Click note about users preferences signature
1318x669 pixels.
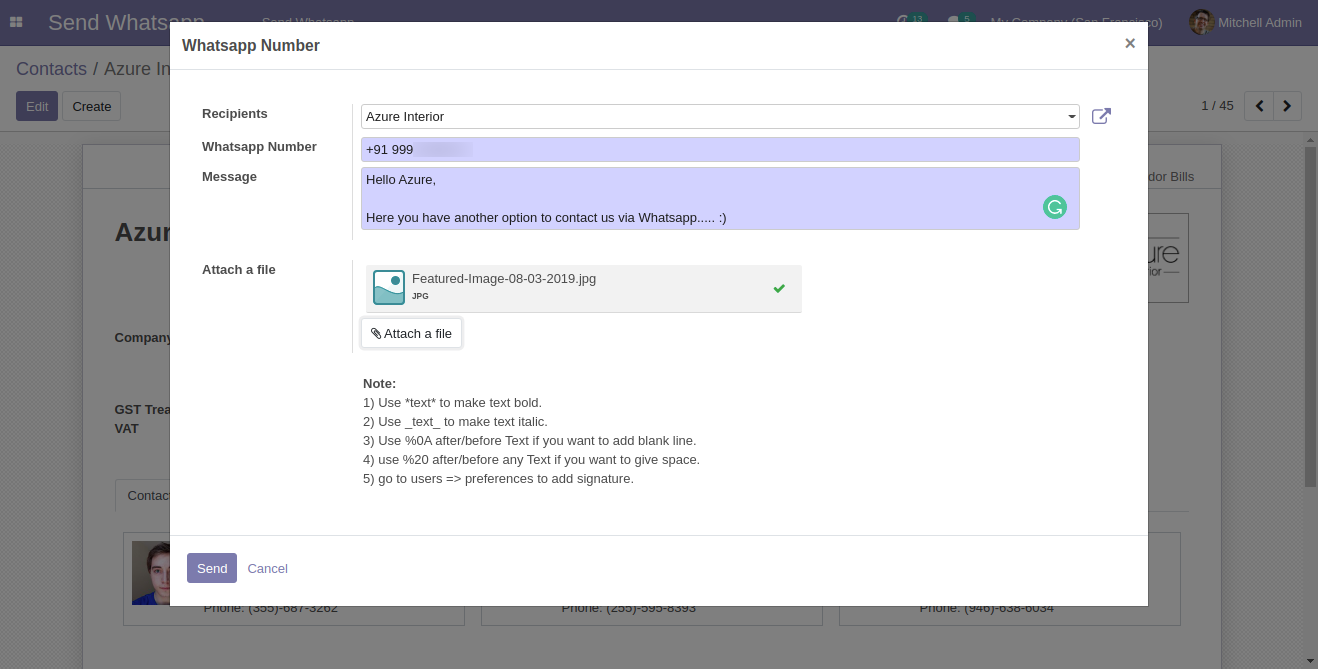click(x=498, y=478)
